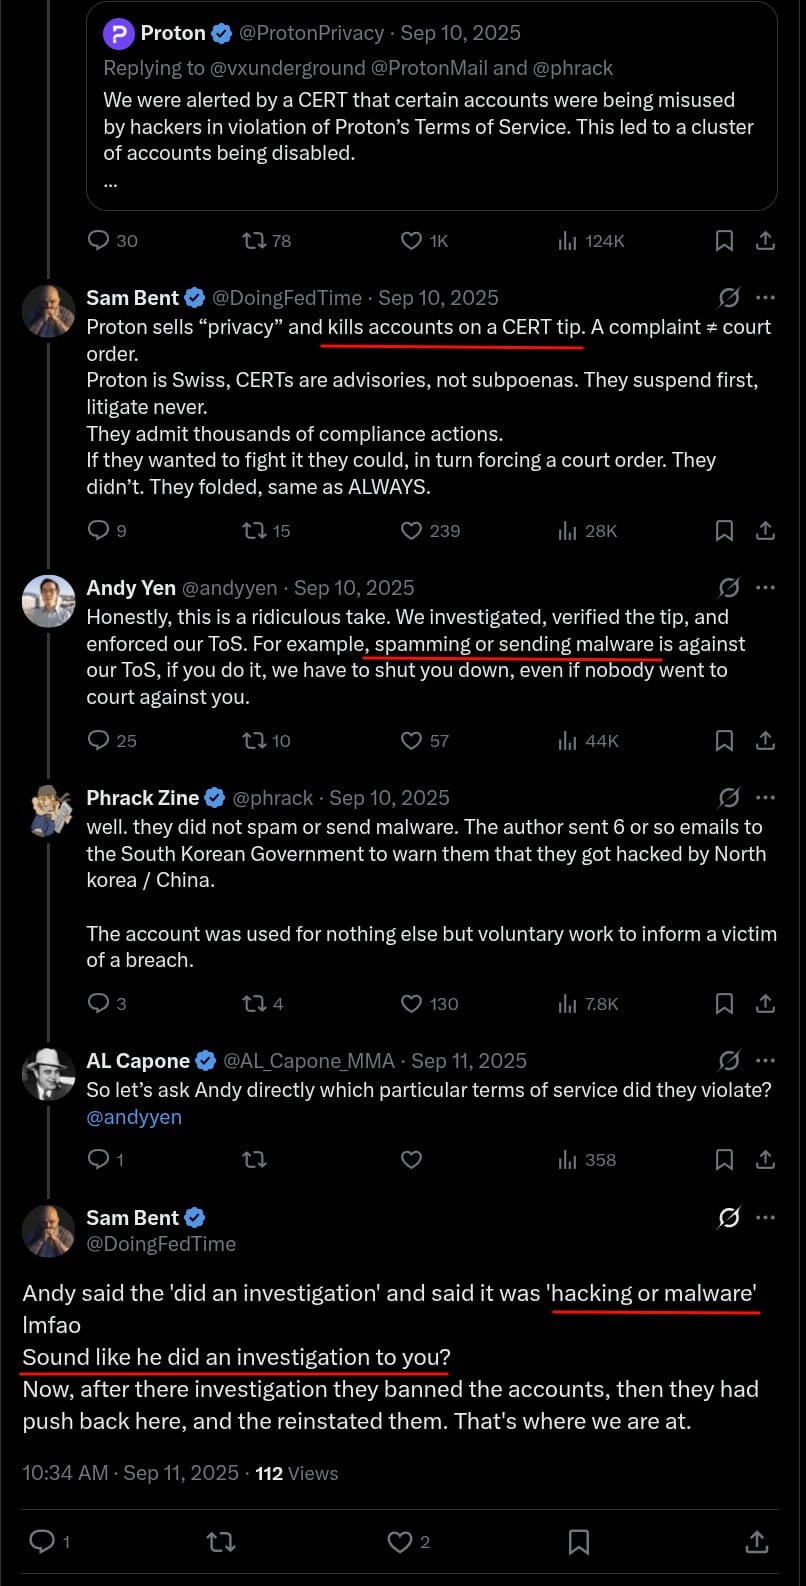Screen dimensions: 806x1586
Task: Click AL Capone's profile avatar
Action: (48, 1073)
